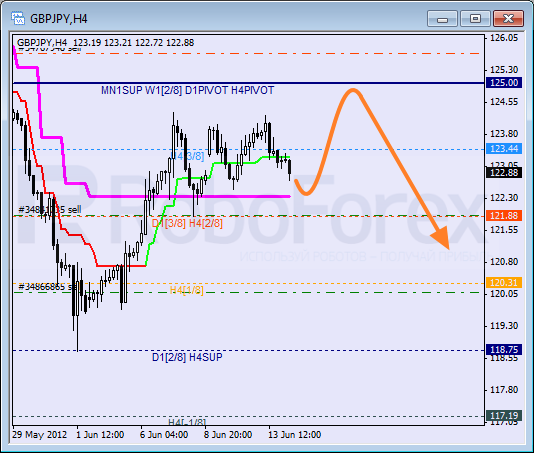The height and width of the screenshot is (453, 534).
Task: Click the MN1SUP W1[2/8] D1PIVOT H4PIVOT label
Action: click(187, 91)
